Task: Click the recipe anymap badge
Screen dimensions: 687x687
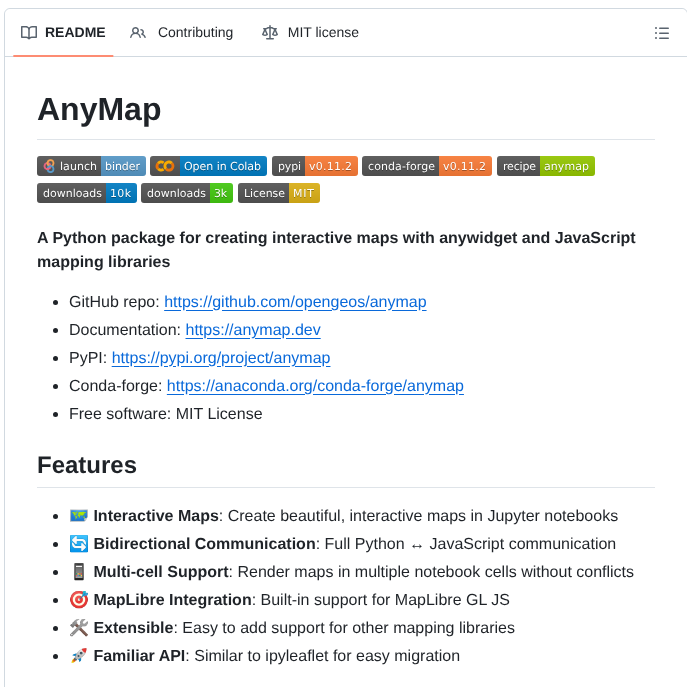Action: [x=546, y=166]
